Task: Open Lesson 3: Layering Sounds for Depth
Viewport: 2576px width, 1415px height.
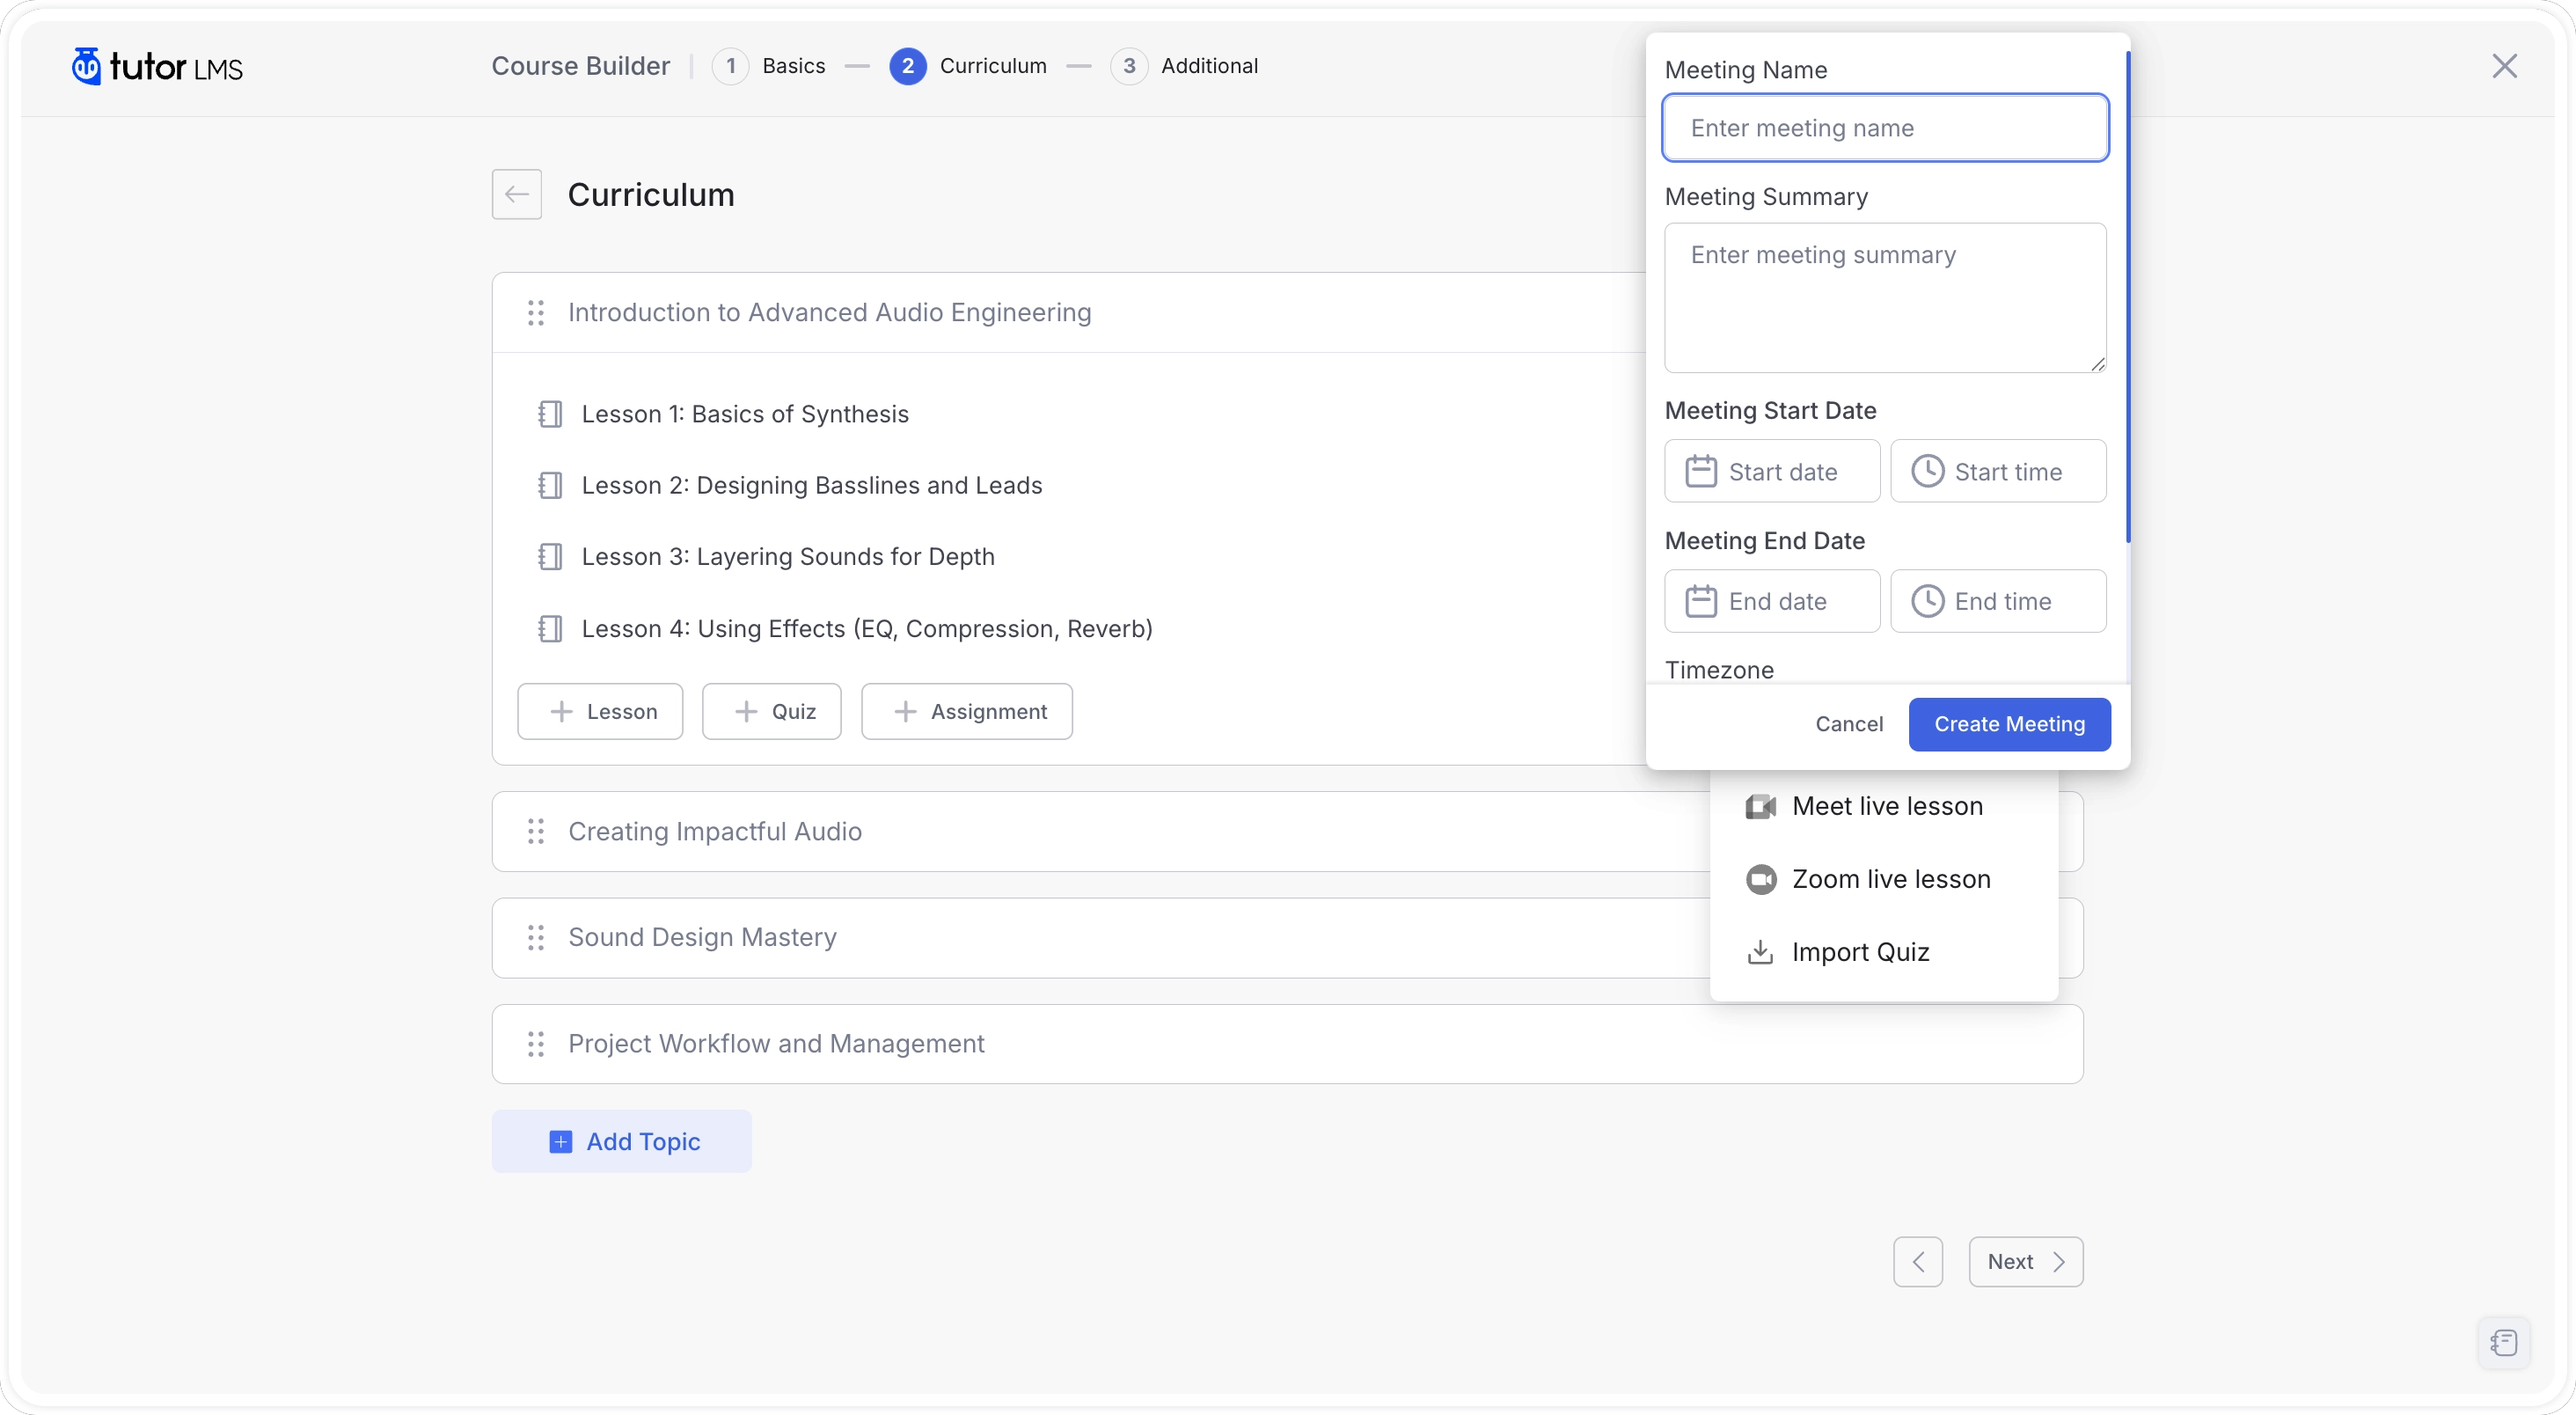Action: 788,556
